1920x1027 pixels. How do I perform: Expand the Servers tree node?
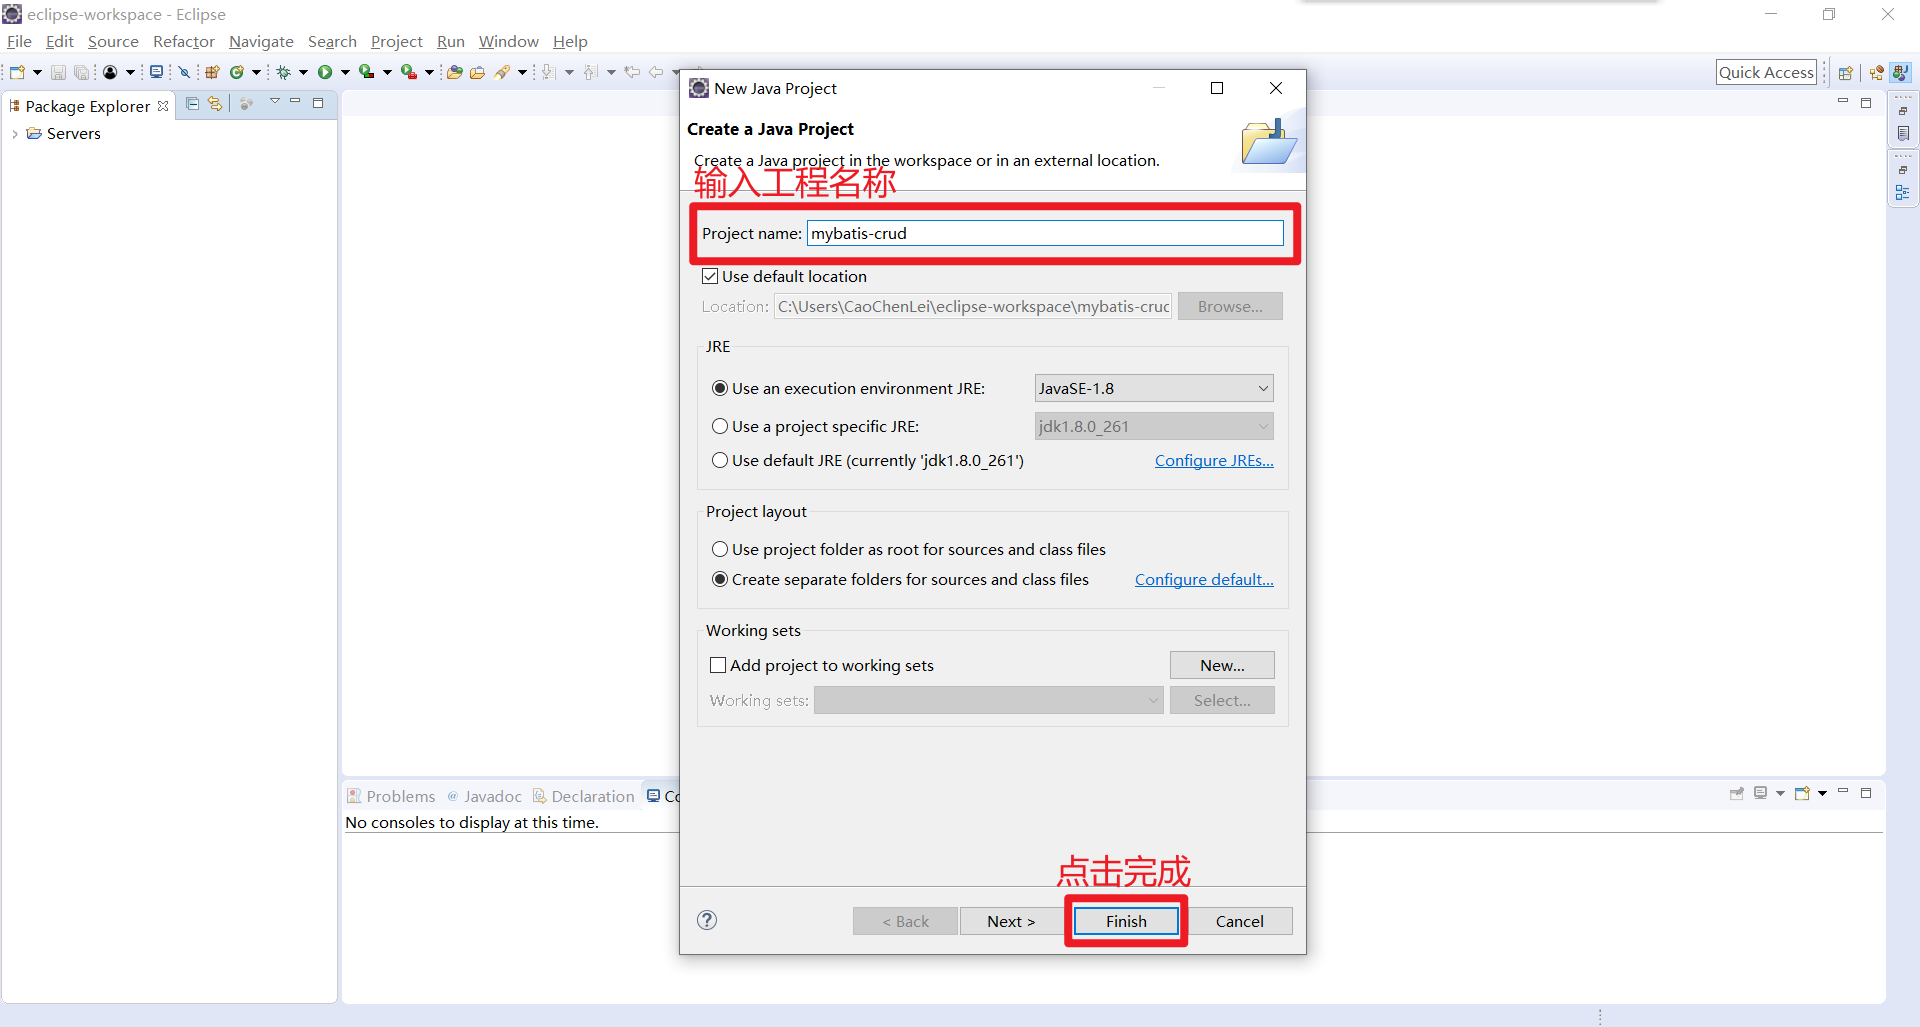15,134
